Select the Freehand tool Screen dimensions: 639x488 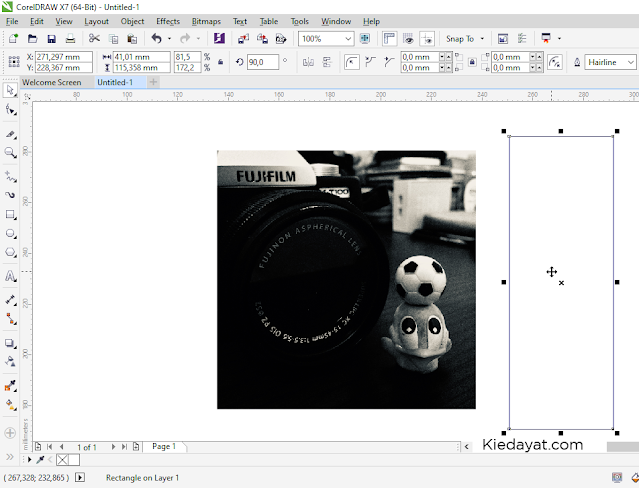coord(10,176)
